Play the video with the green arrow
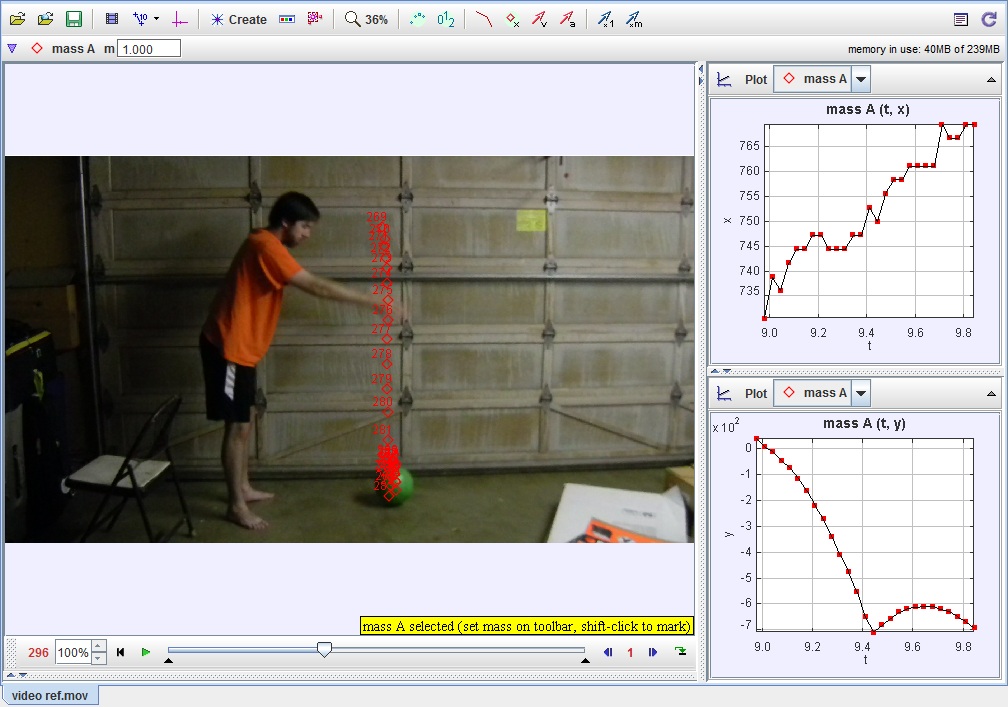 coord(146,652)
